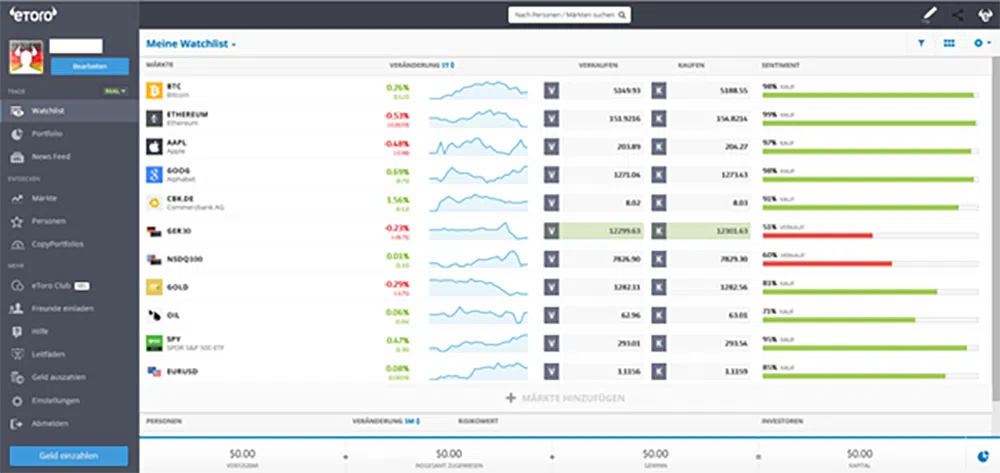Click the SPY buy price 293.56
Image resolution: width=1000 pixels, height=473 pixels.
(736, 343)
